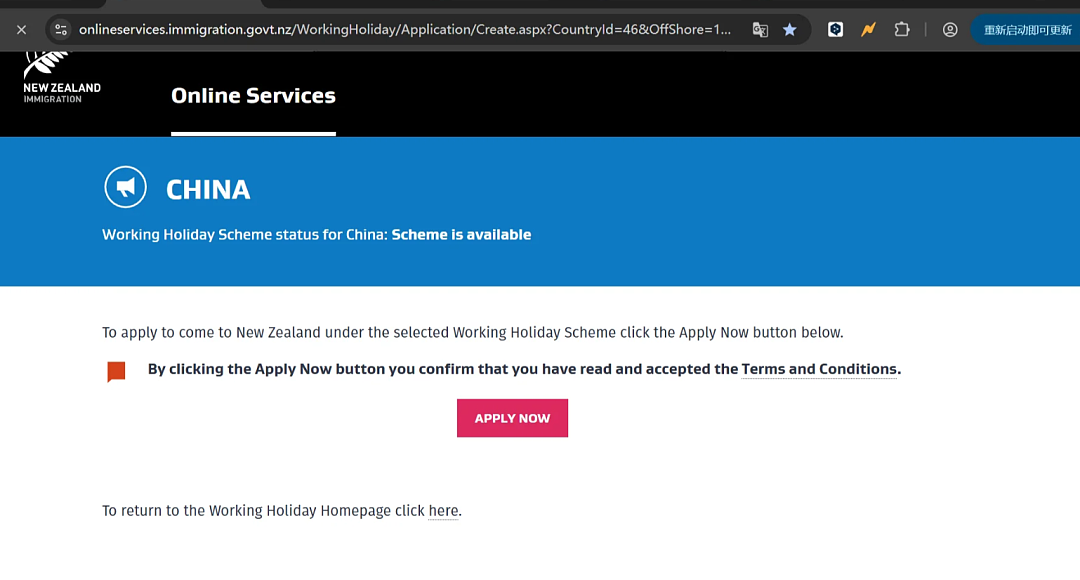
Task: Open the blue cube extension icon
Action: (835, 30)
